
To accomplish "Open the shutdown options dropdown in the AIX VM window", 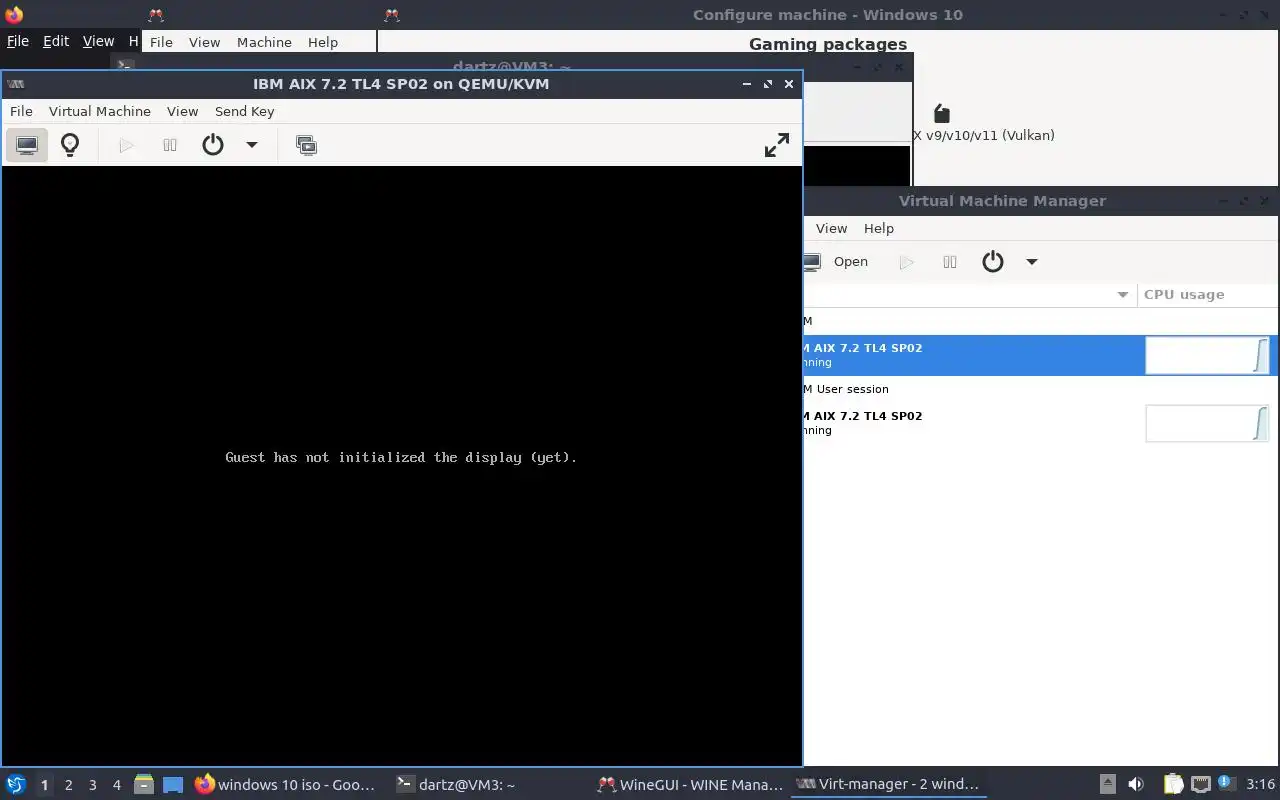I will pos(252,145).
